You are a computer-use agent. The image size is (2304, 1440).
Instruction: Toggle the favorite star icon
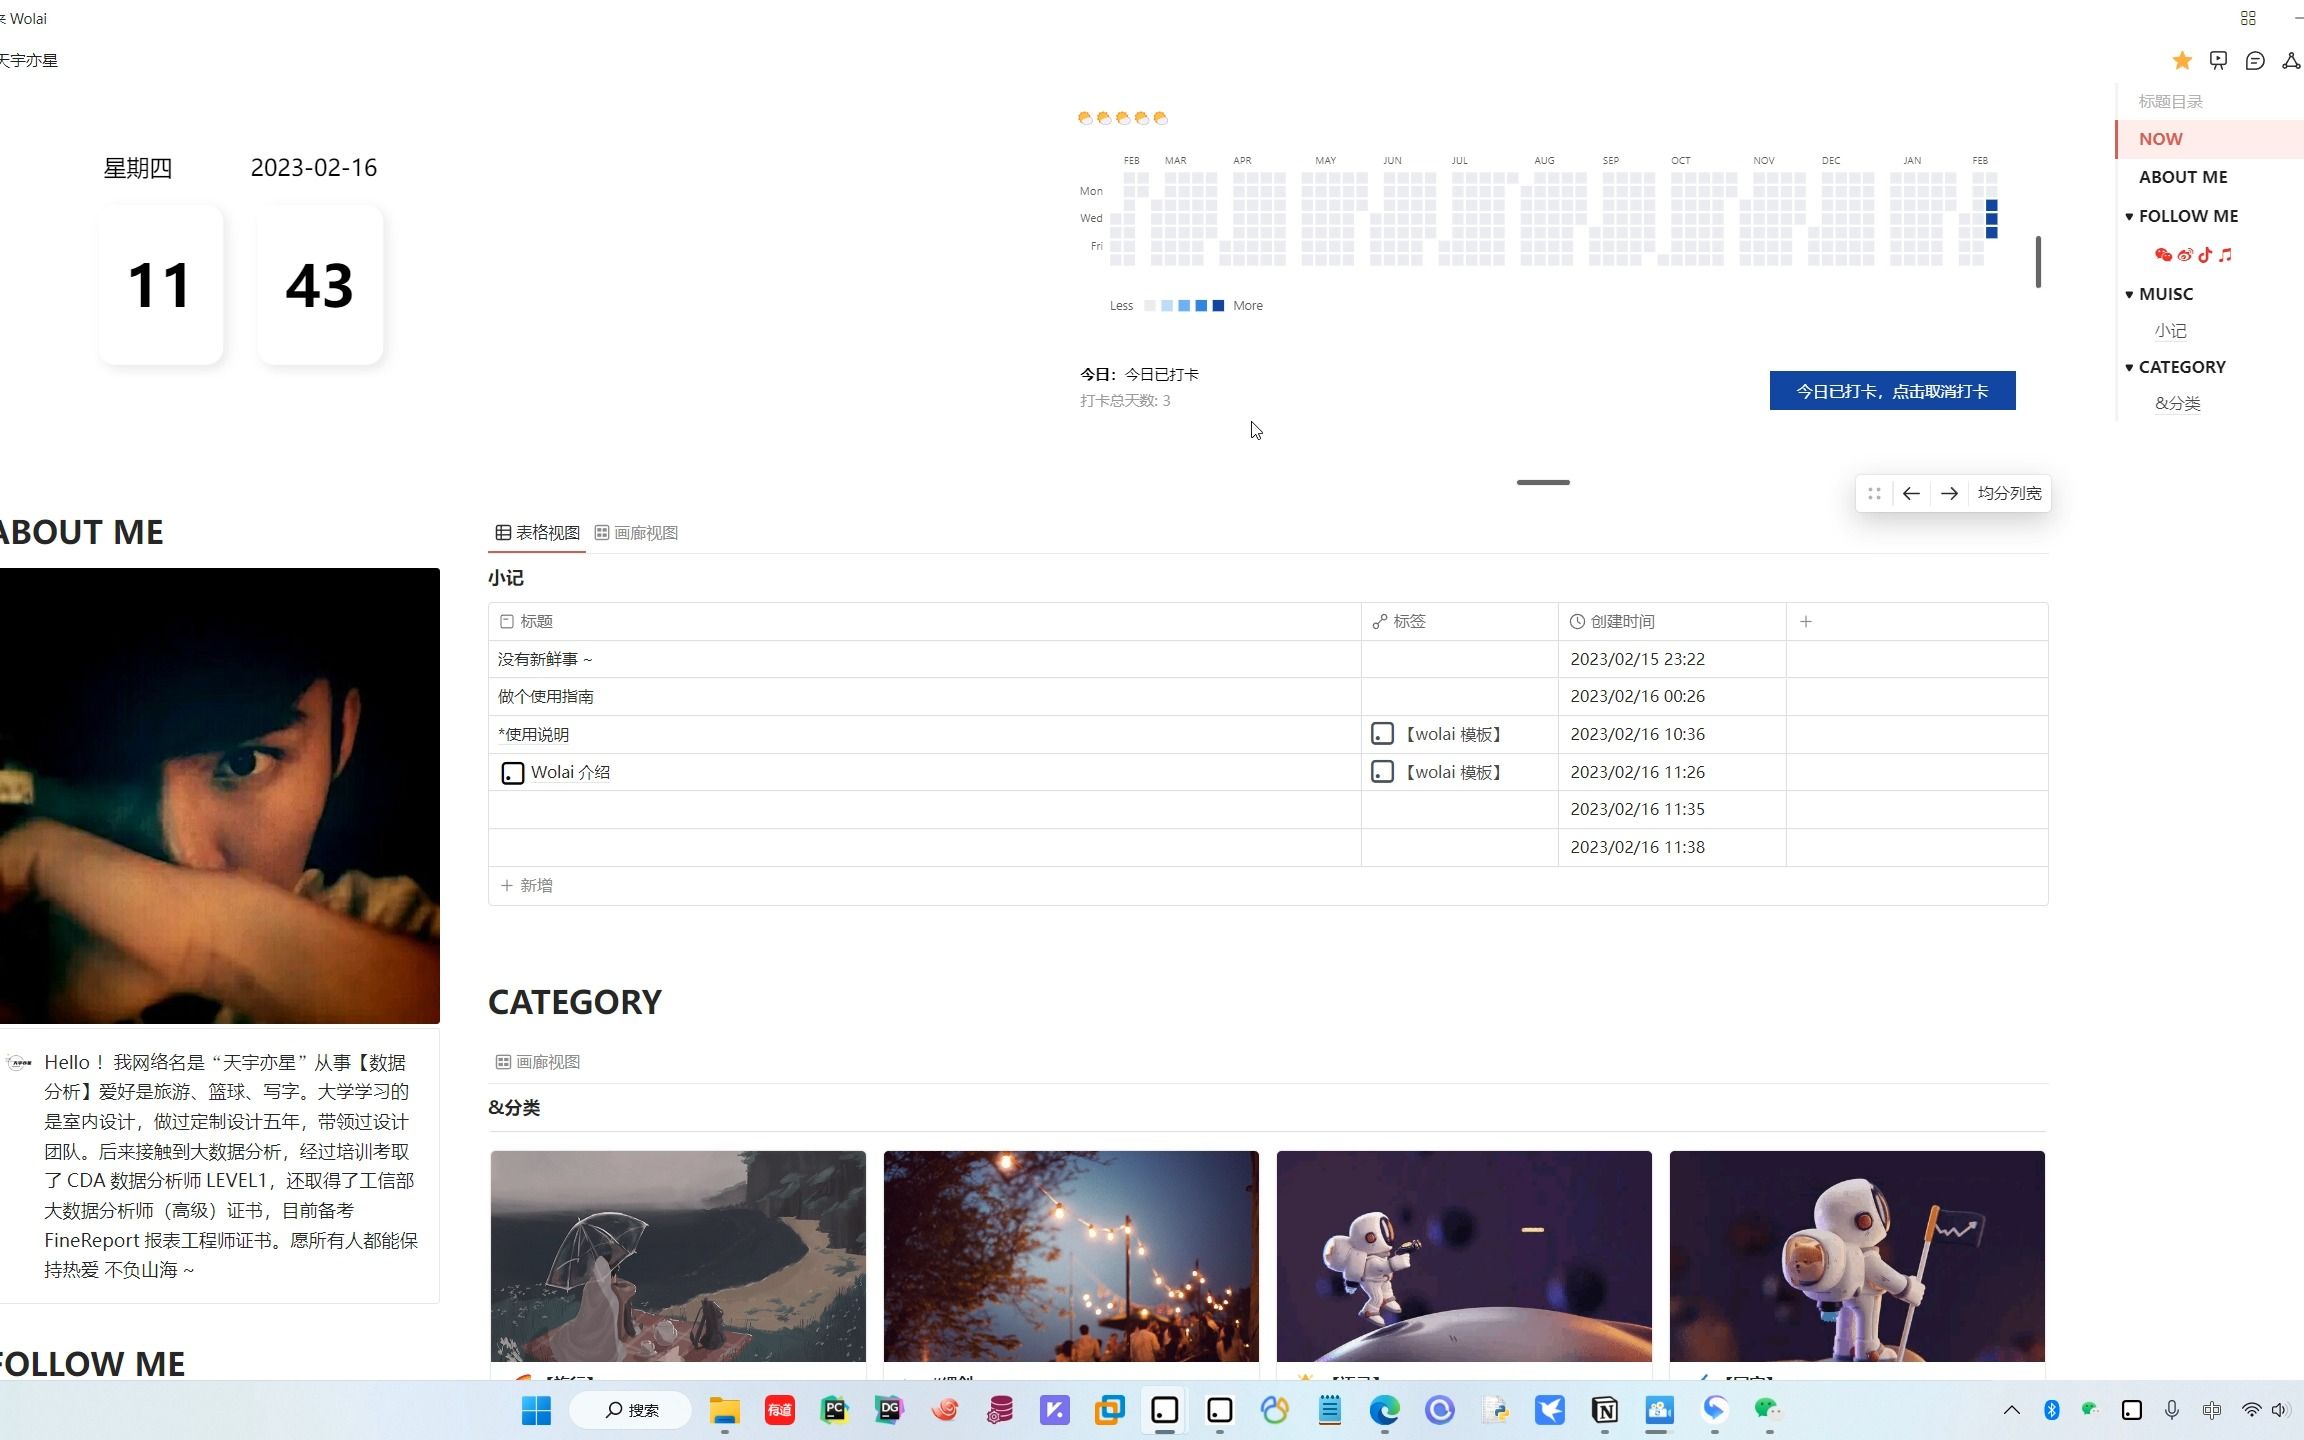coord(2182,61)
